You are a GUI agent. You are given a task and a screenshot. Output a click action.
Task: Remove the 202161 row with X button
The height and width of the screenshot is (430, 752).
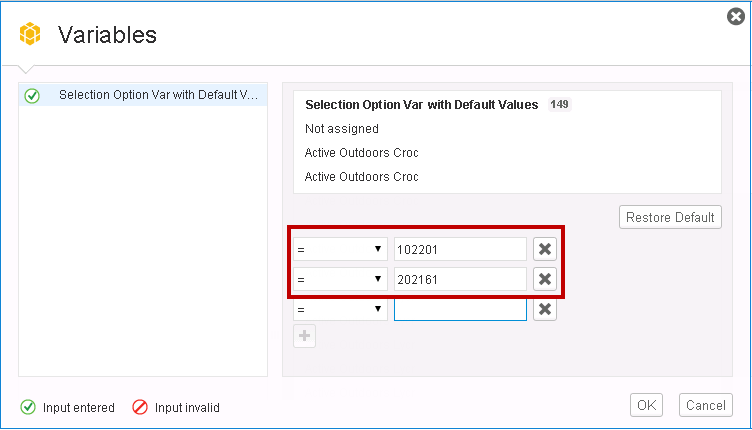[545, 279]
